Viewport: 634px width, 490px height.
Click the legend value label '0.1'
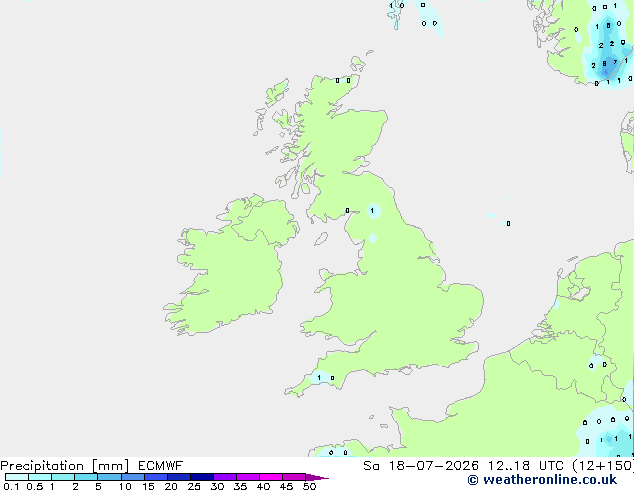11,486
